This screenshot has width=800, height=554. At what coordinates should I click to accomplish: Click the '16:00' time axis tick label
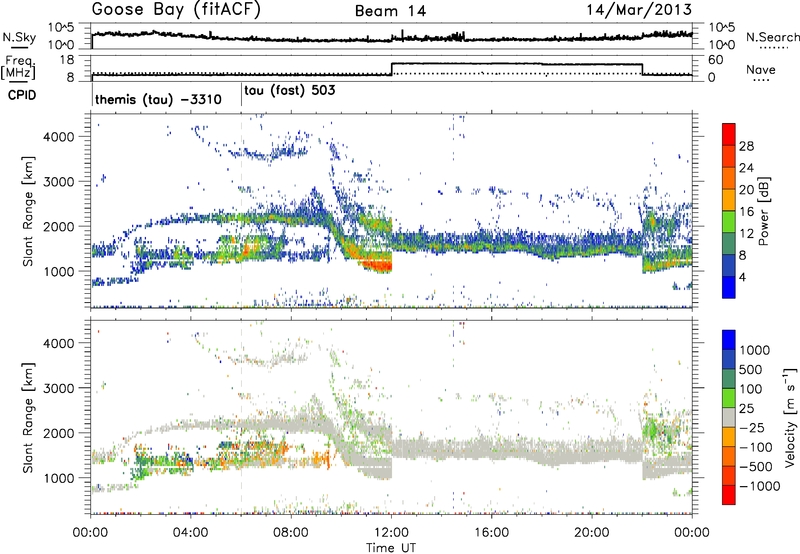491,533
